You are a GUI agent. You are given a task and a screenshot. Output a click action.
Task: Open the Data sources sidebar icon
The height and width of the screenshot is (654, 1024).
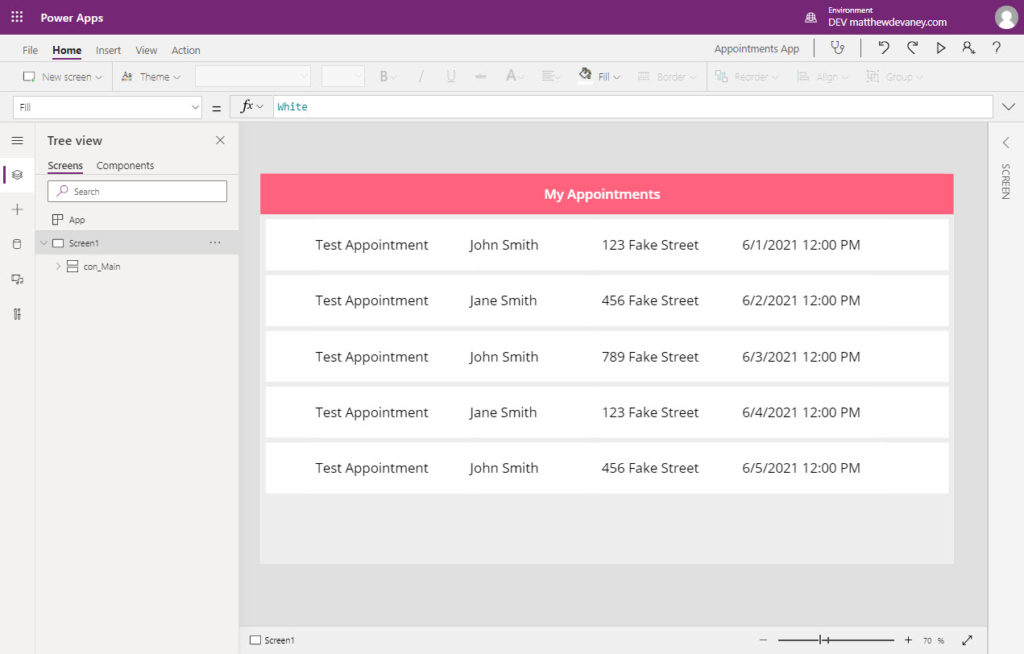tap(17, 244)
